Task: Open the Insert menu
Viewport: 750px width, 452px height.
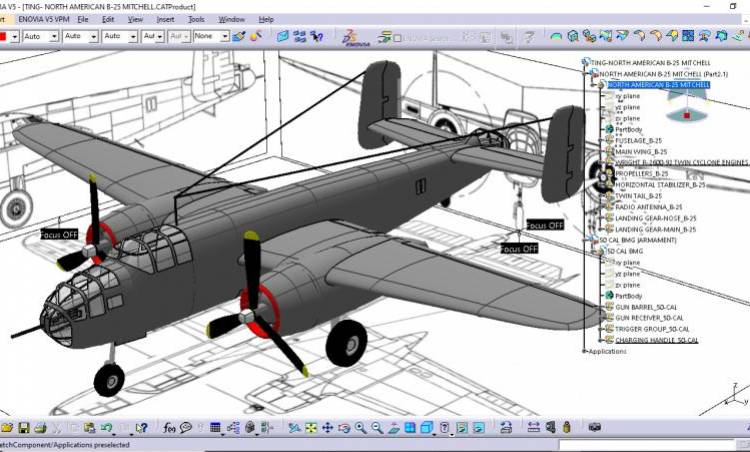Action: click(x=165, y=19)
